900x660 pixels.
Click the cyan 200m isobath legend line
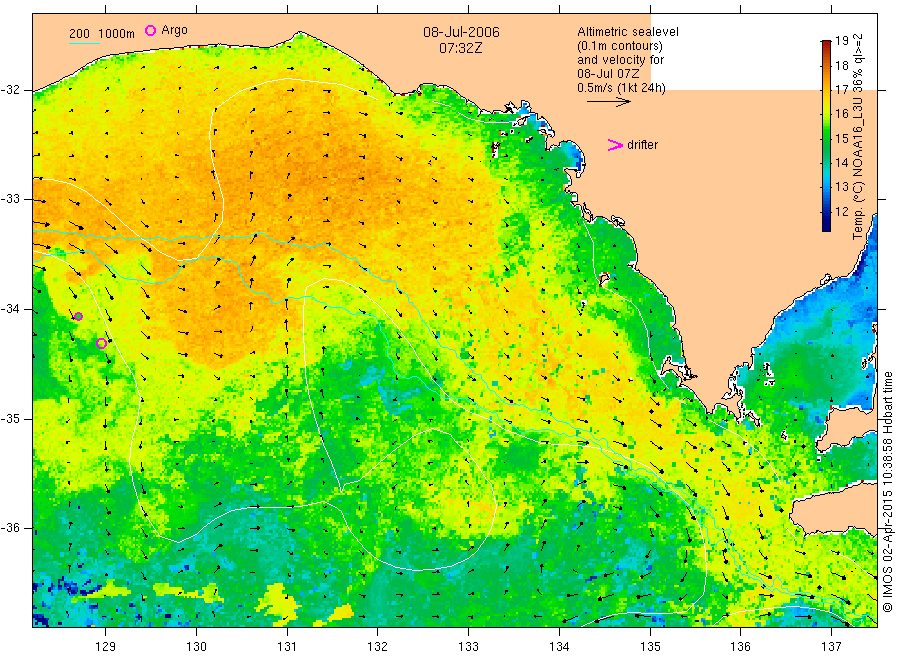point(84,43)
